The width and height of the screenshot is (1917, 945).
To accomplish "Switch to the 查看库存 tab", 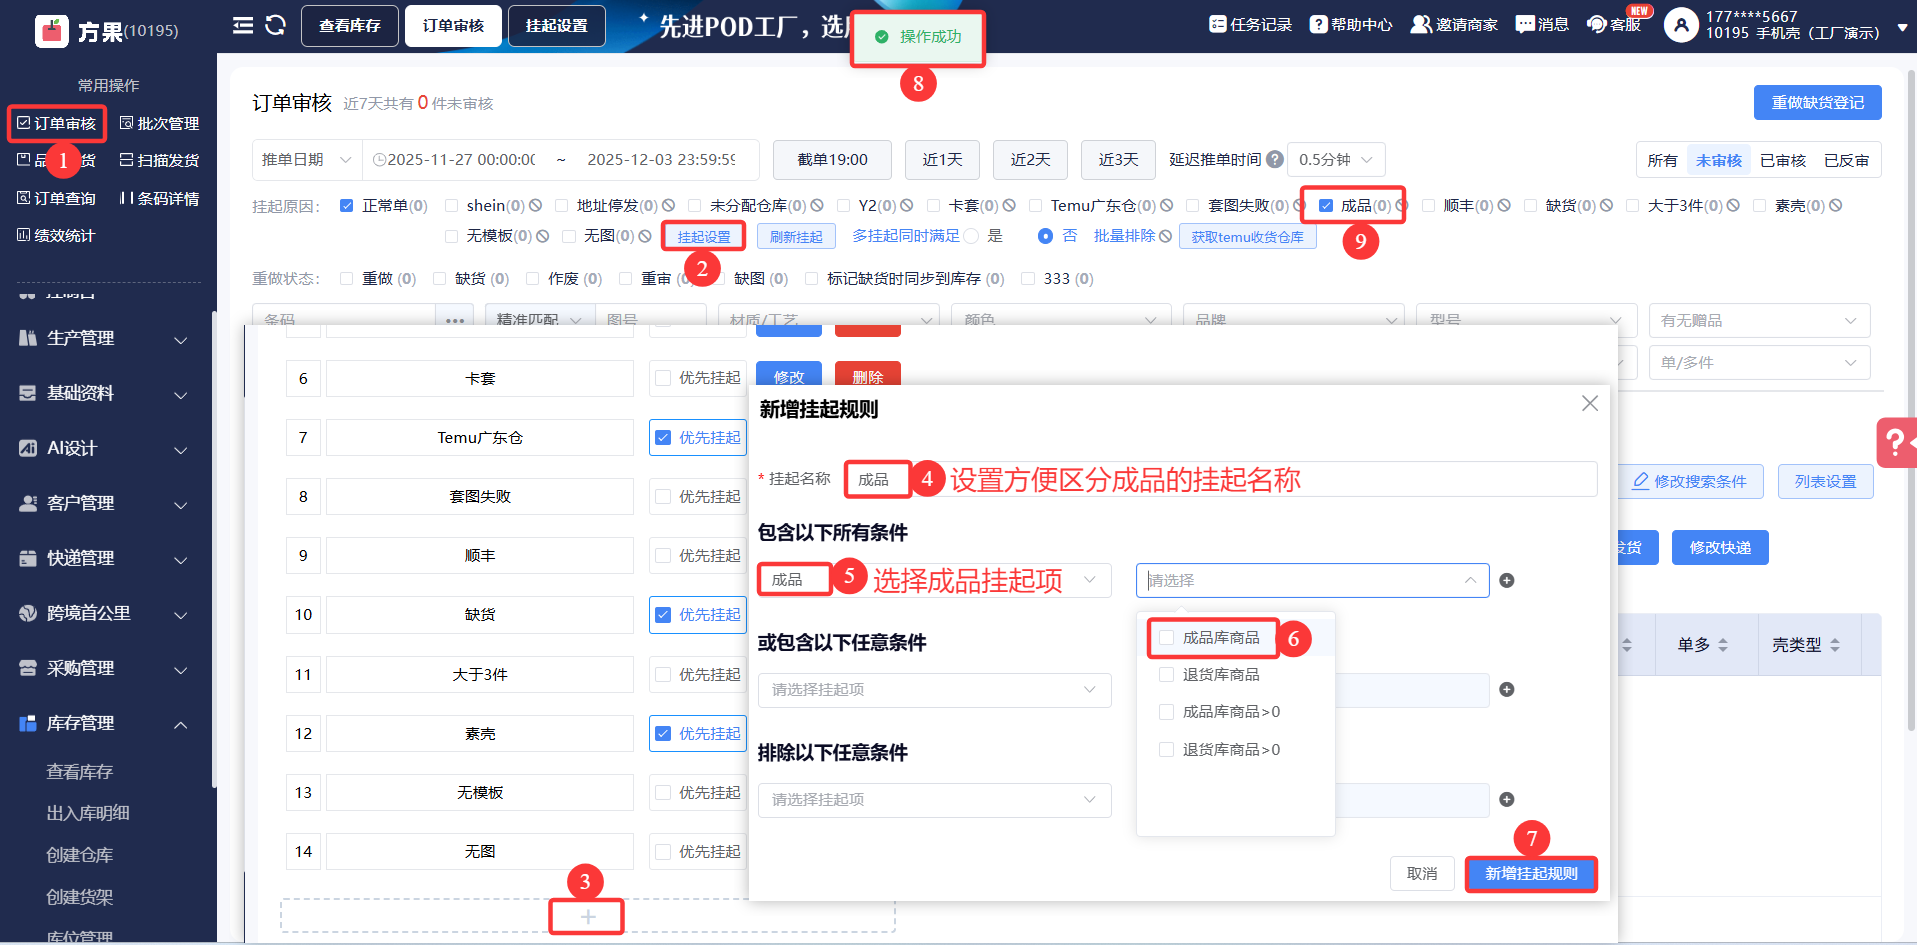I will [x=349, y=26].
